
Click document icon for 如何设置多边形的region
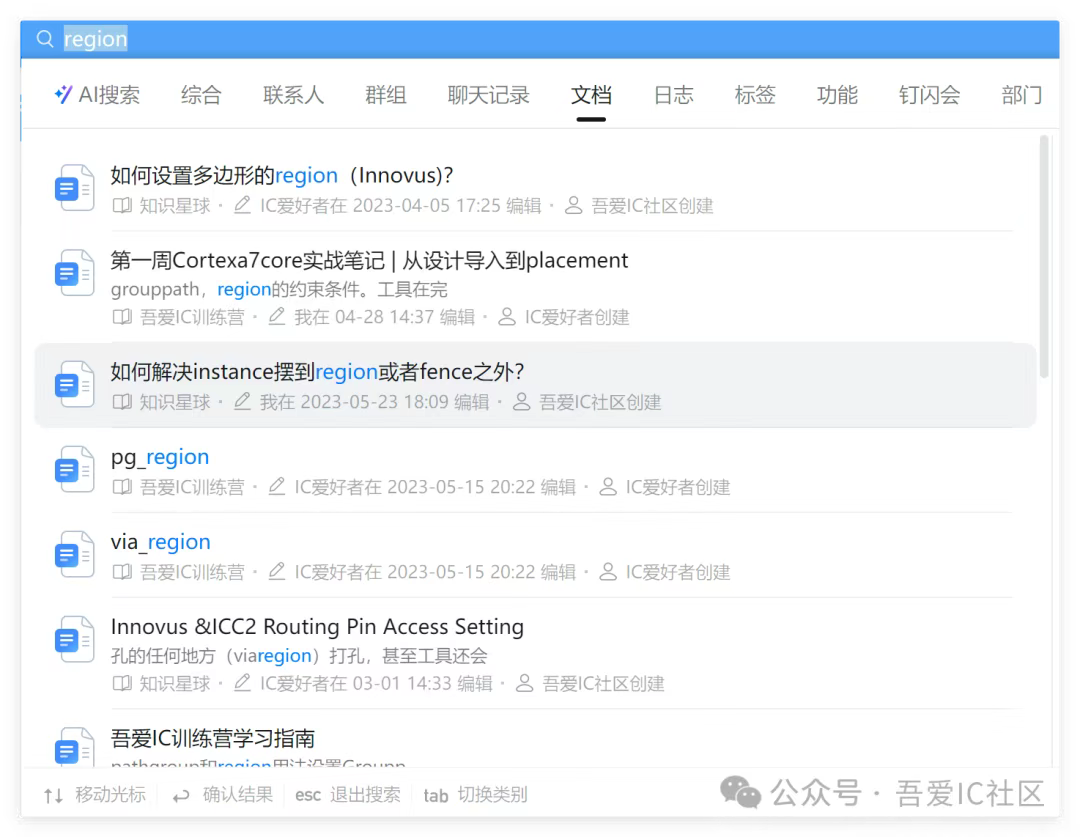(74, 187)
